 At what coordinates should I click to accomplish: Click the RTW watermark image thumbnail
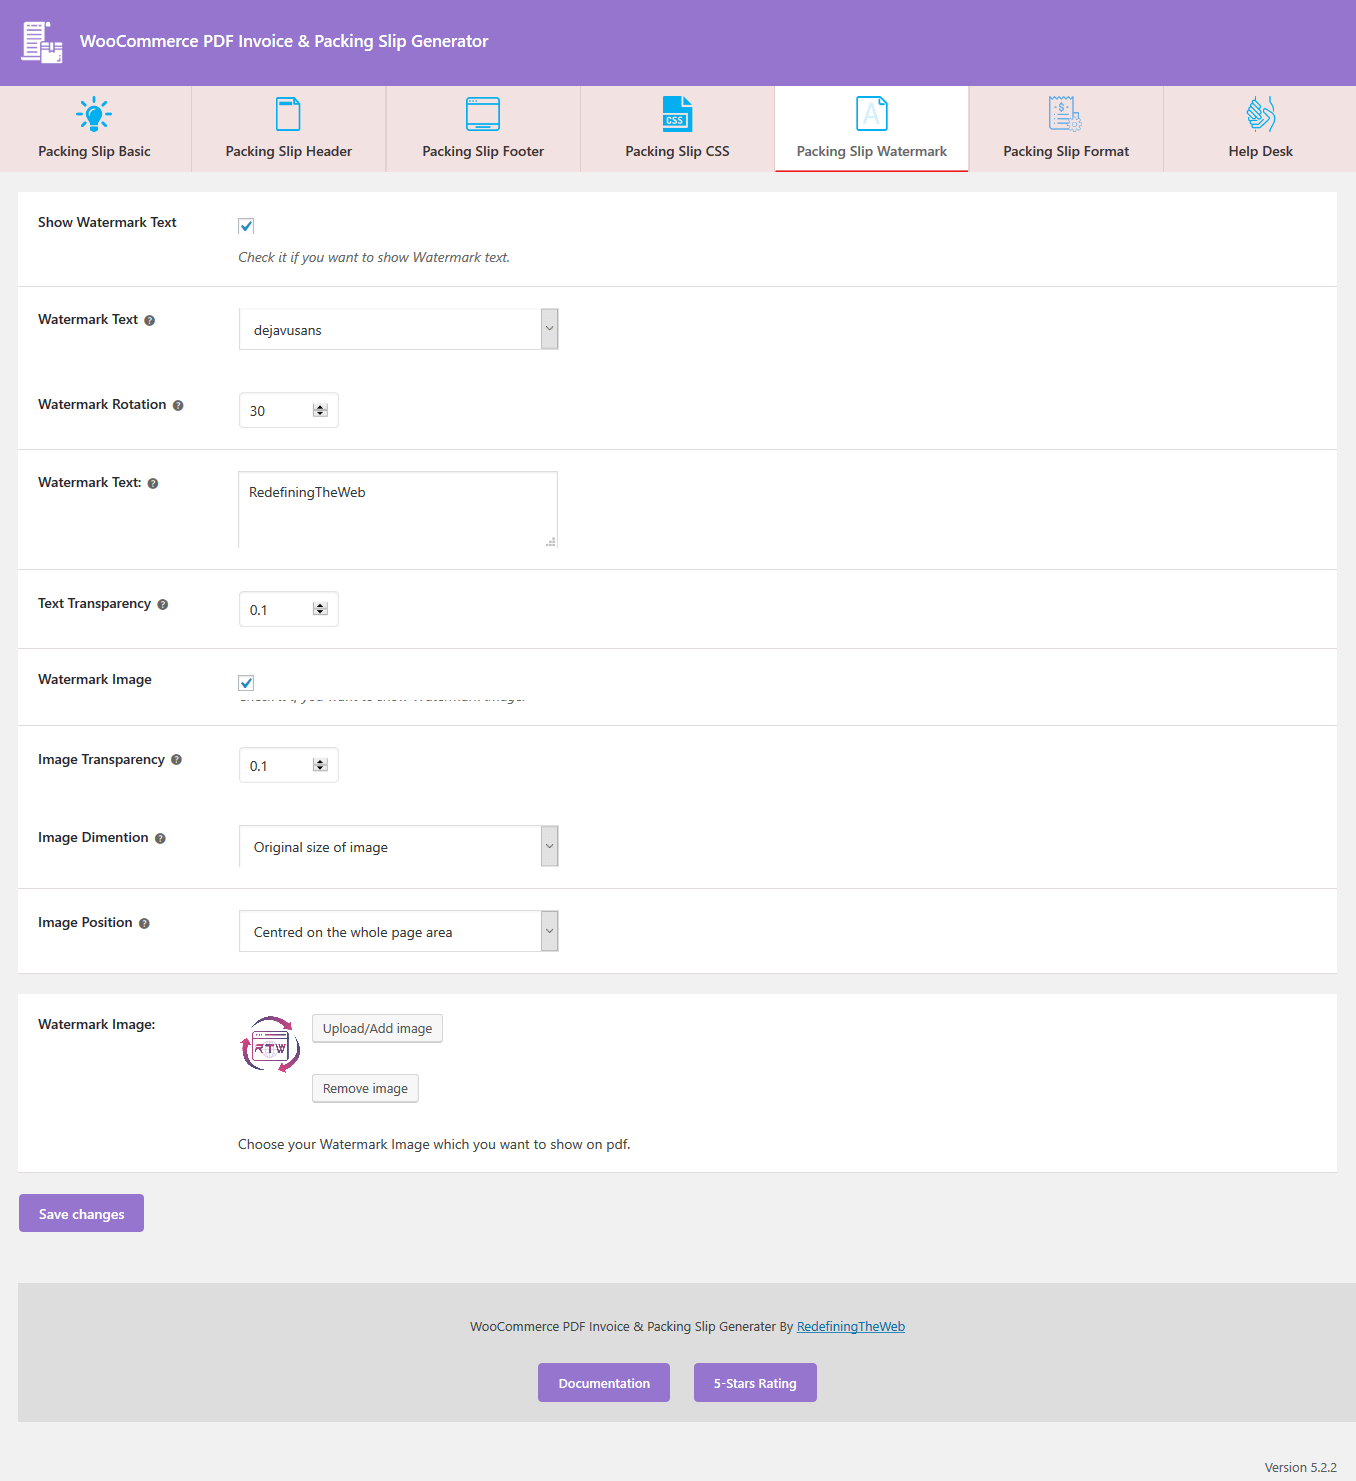269,1045
